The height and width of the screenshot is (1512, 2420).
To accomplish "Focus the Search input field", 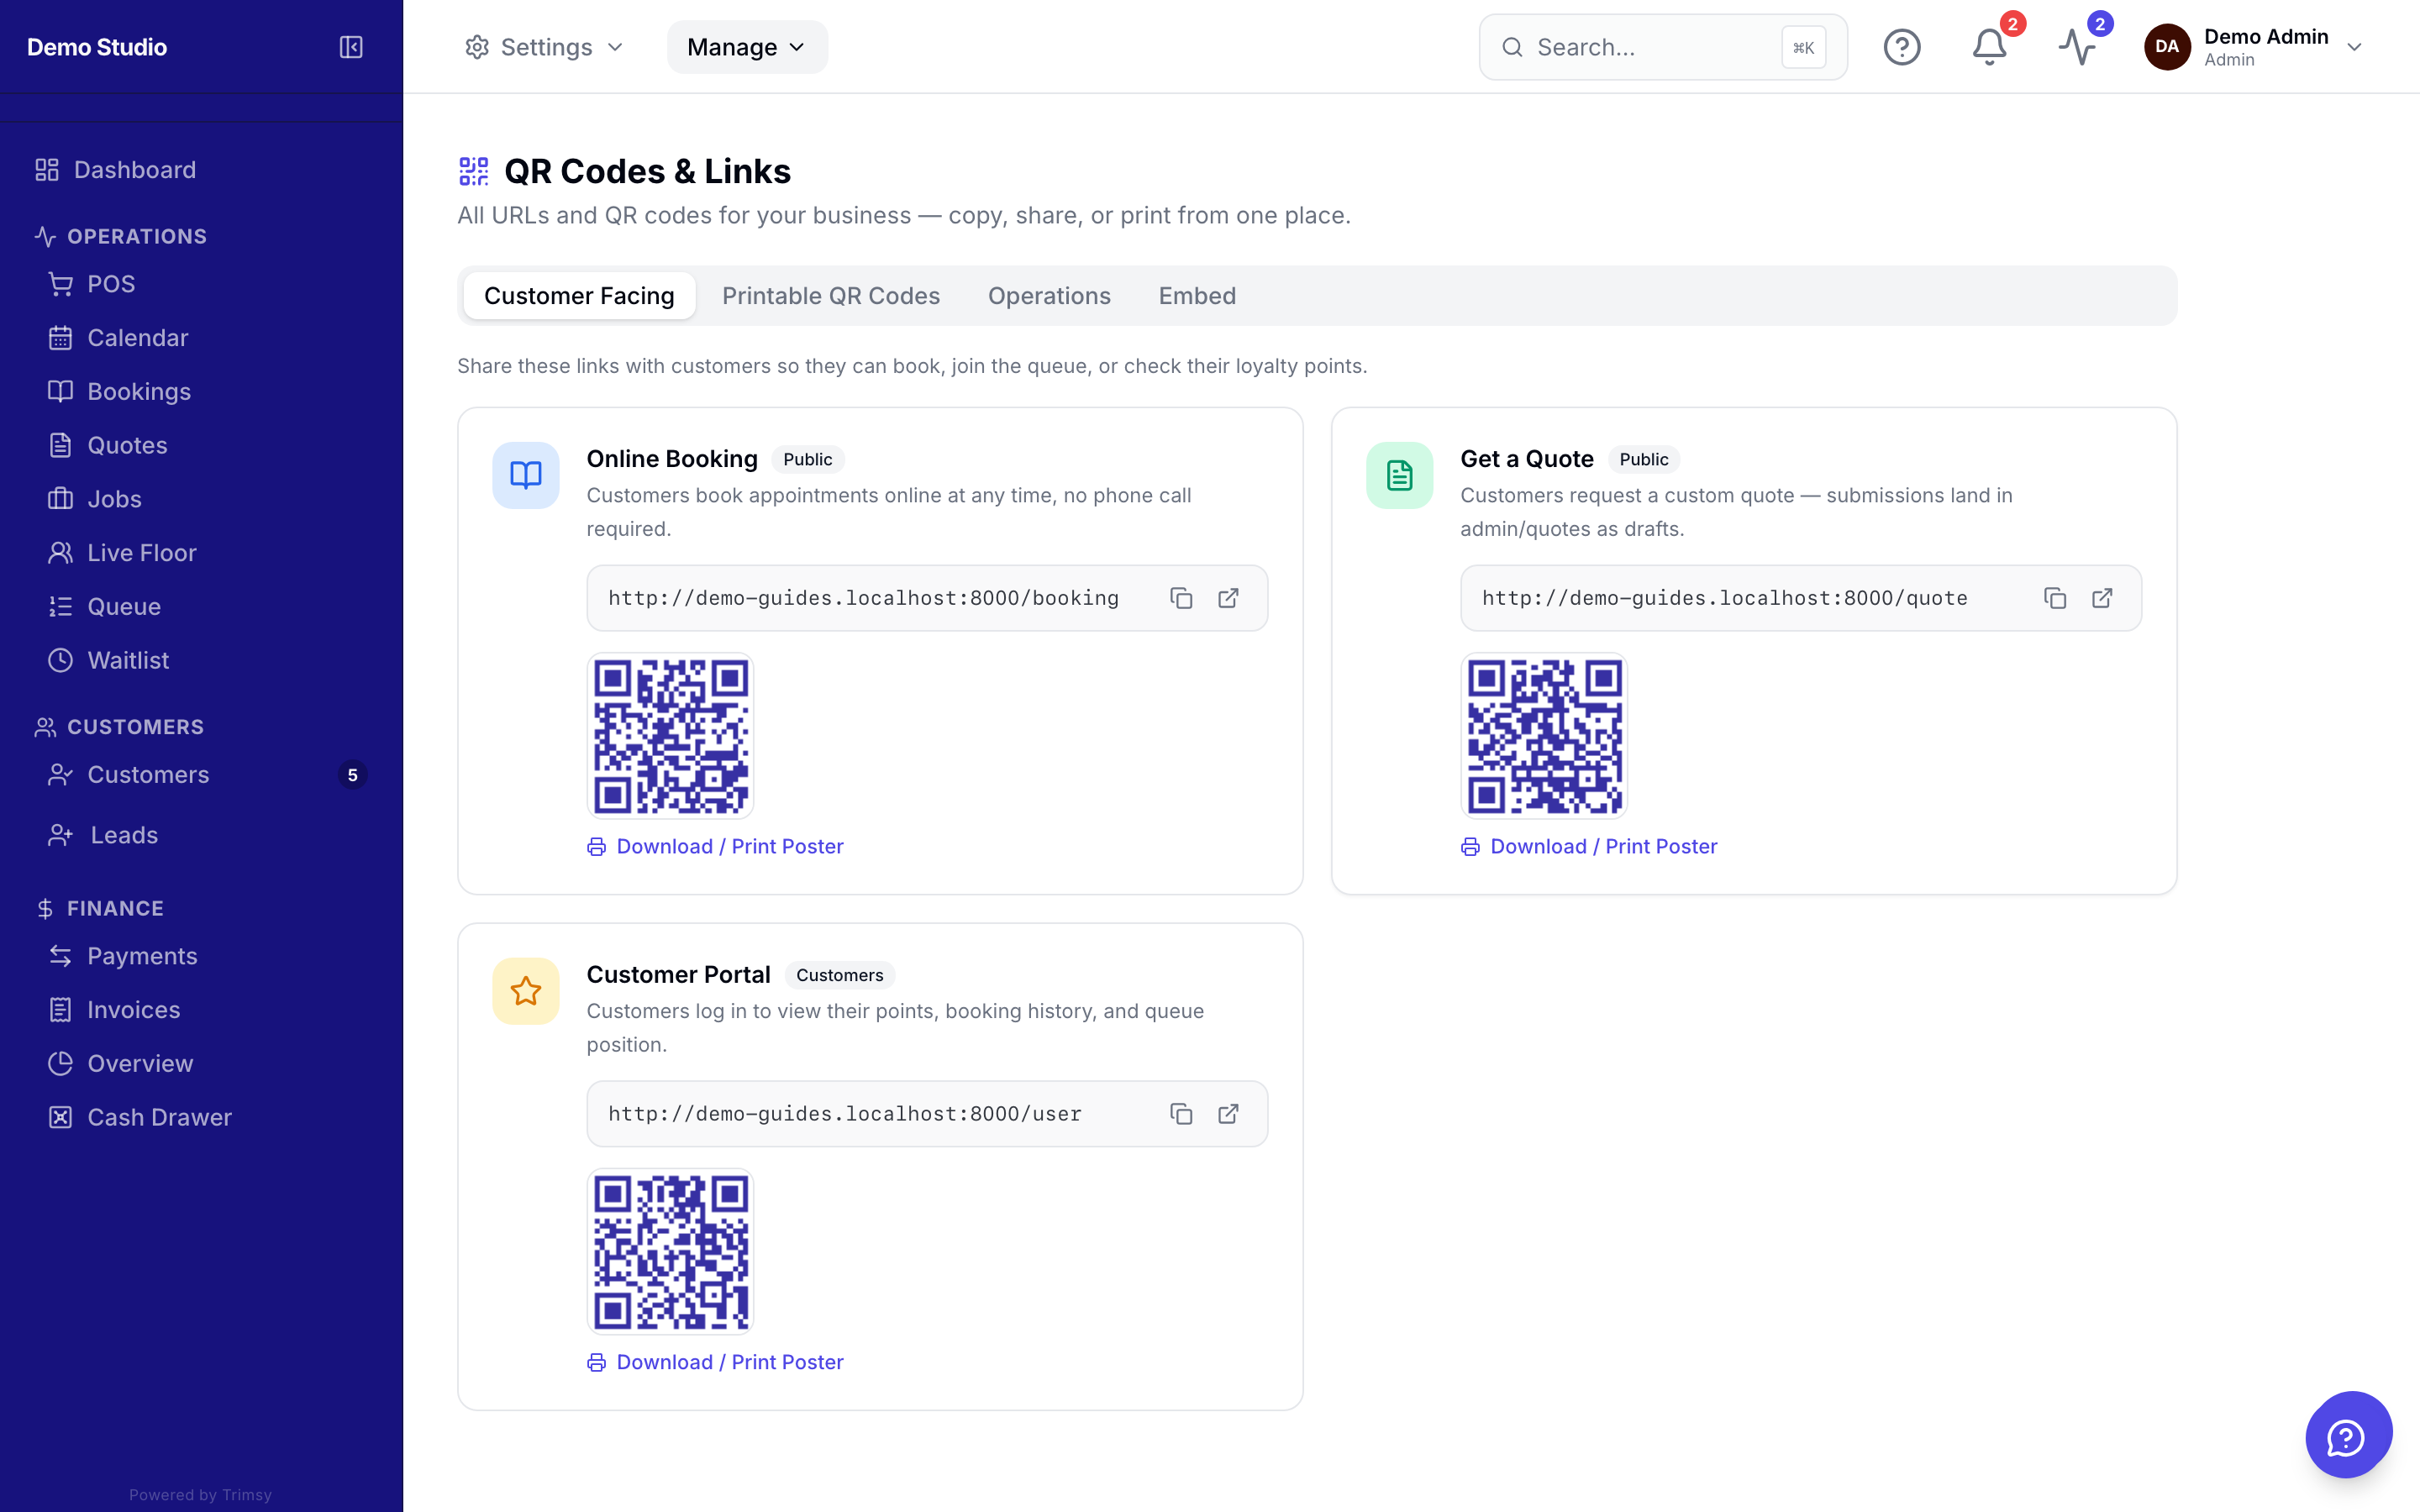I will (1663, 47).
